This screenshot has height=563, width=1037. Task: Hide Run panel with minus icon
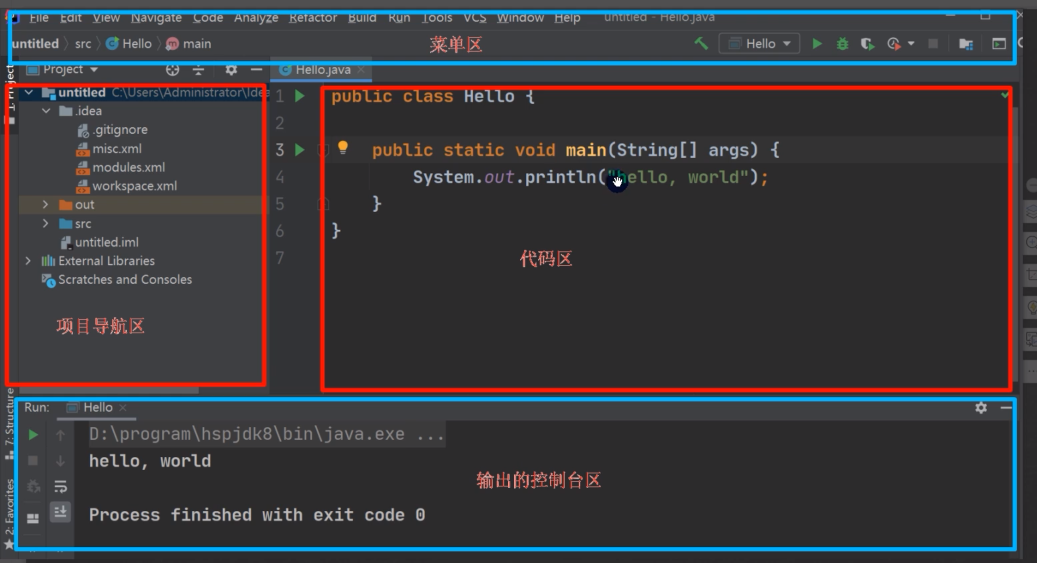pos(1006,408)
